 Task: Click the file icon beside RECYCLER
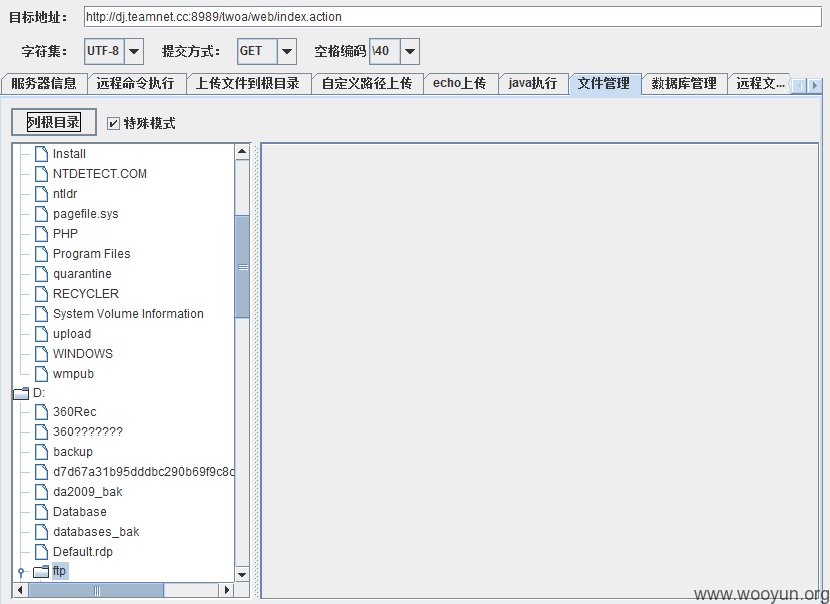41,294
